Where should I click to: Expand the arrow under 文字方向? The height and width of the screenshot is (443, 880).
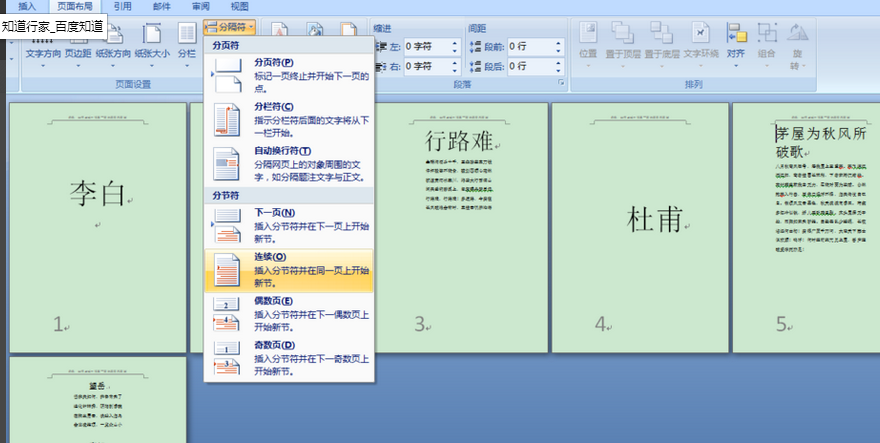(x=43, y=65)
